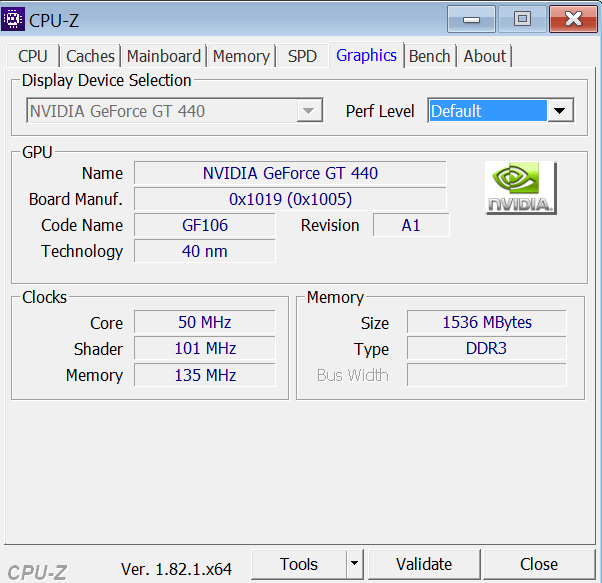Select the Default perf level value
This screenshot has width=602, height=583.
coord(488,111)
